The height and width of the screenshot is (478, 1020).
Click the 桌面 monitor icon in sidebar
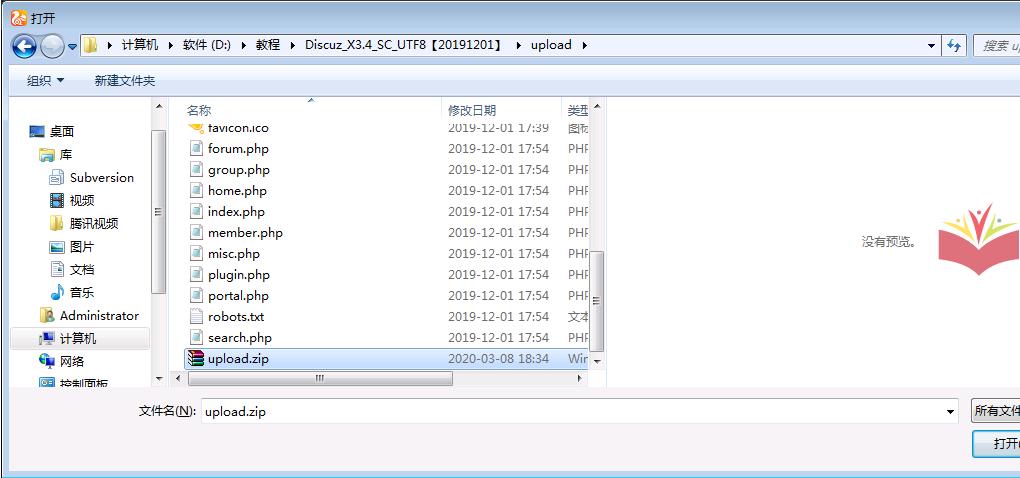tap(37, 132)
